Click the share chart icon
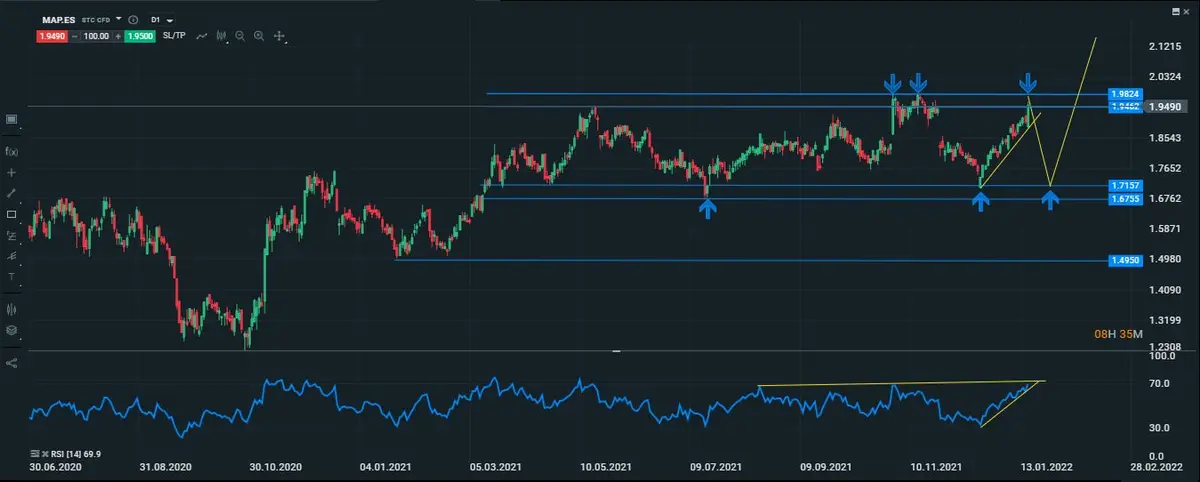Viewport: 1200px width, 482px height. (x=12, y=362)
